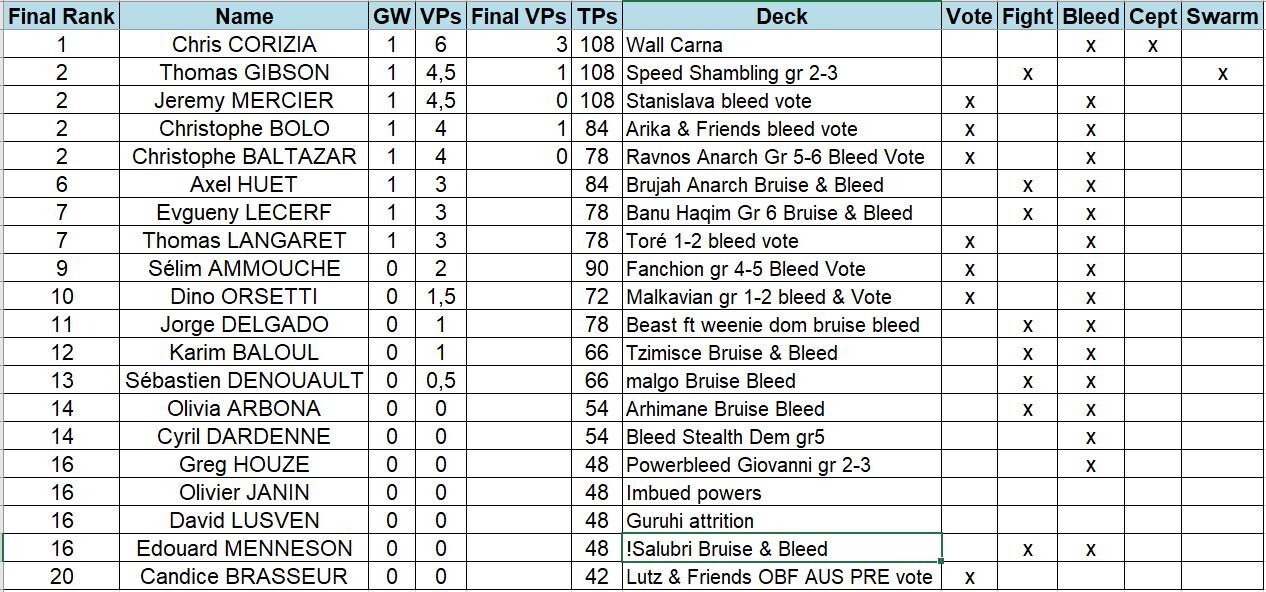Screen dimensions: 1266x592
Task: Select the Deck column header cell
Action: point(781,16)
